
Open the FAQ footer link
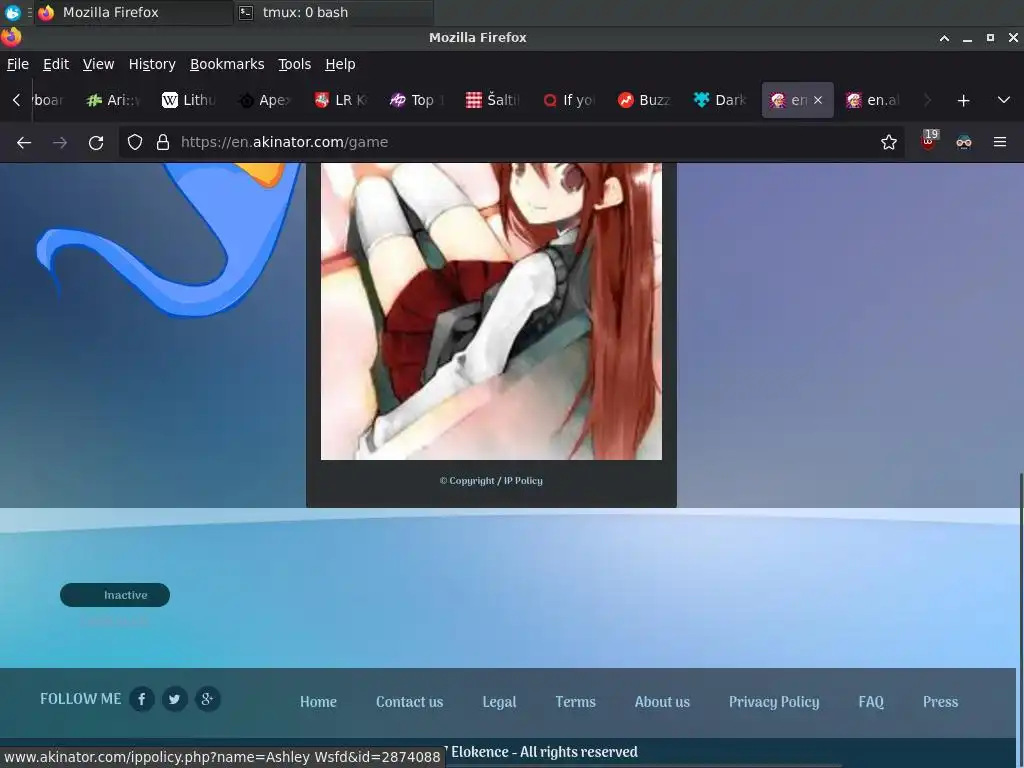(871, 702)
